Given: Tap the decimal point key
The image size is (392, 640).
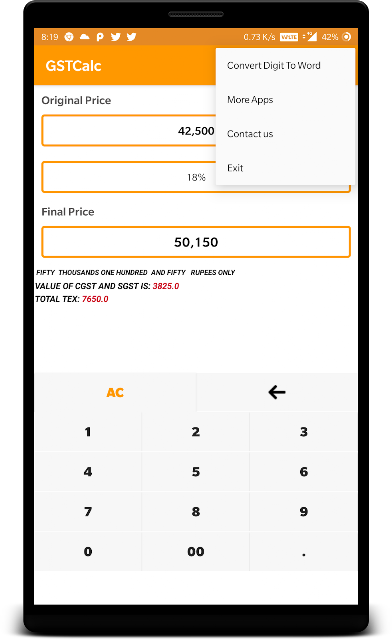Looking at the screenshot, I should click(303, 551).
